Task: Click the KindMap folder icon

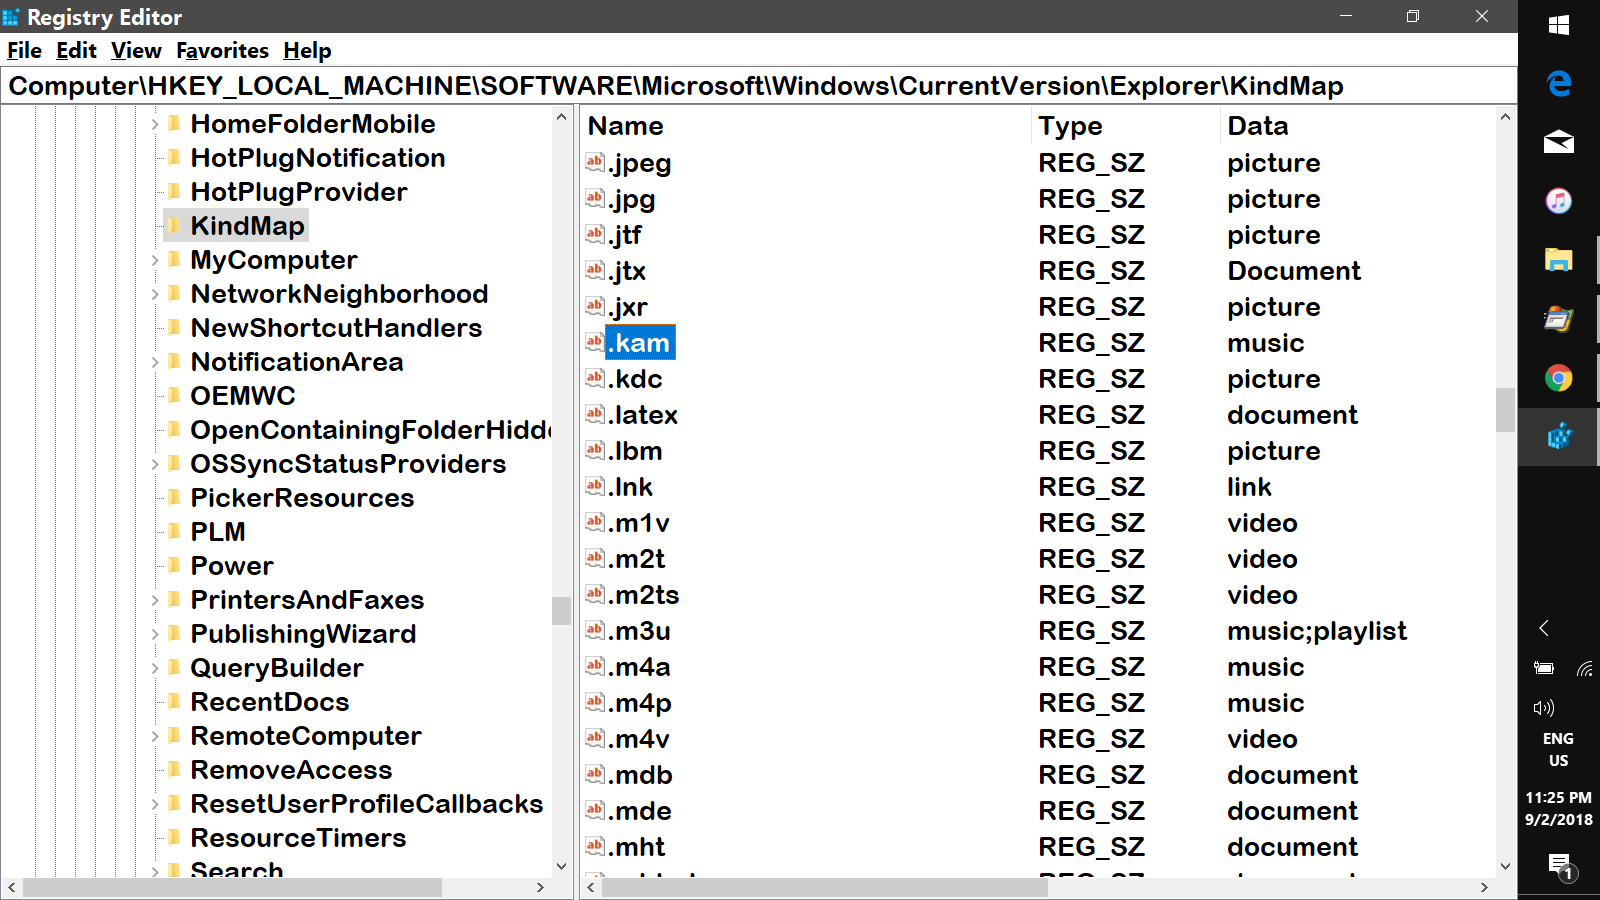Action: pos(175,225)
